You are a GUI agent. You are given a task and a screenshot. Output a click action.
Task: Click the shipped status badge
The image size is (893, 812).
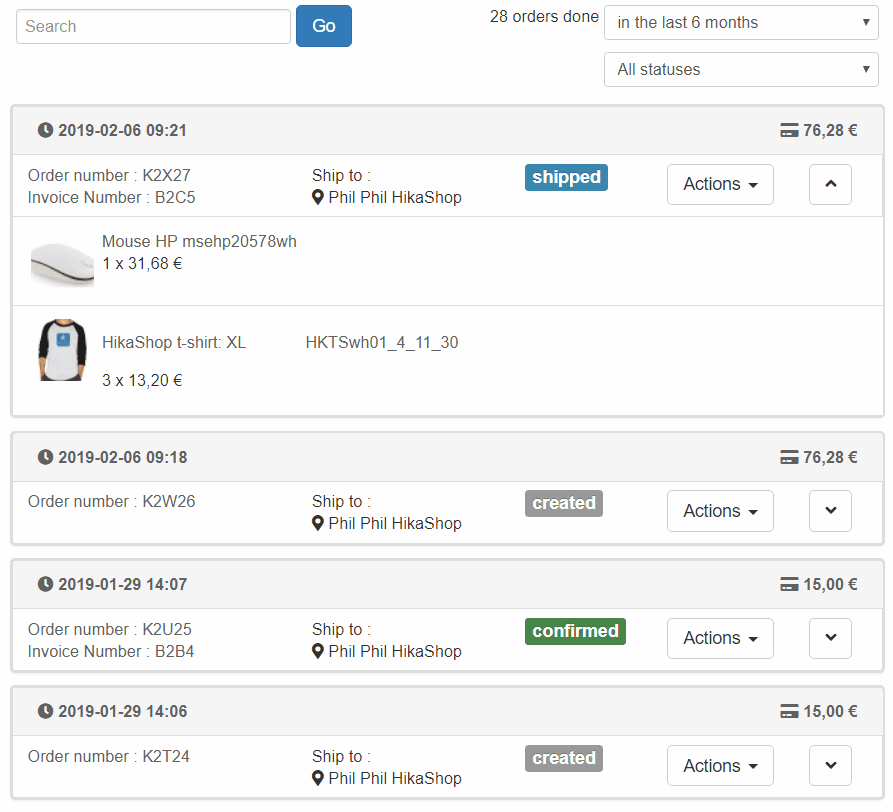pos(566,177)
